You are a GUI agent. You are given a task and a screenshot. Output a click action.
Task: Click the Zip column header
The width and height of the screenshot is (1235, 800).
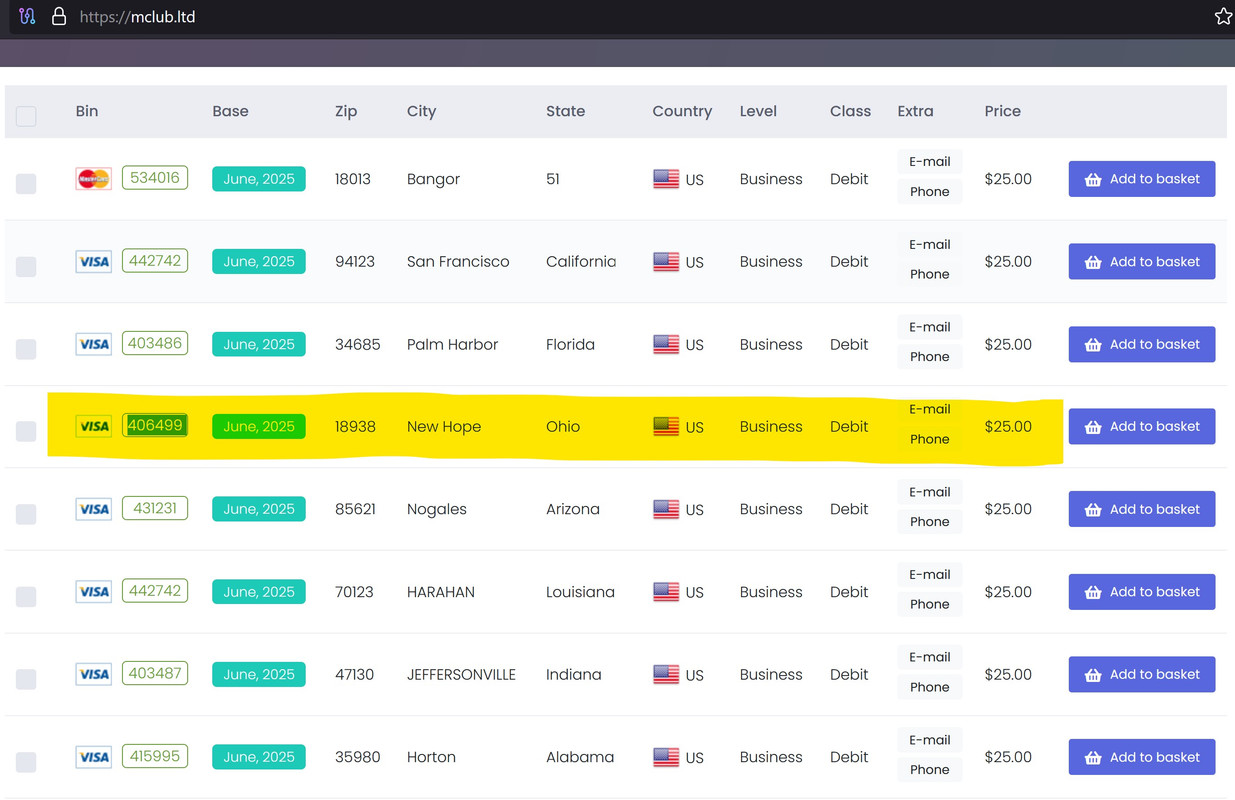pos(346,111)
